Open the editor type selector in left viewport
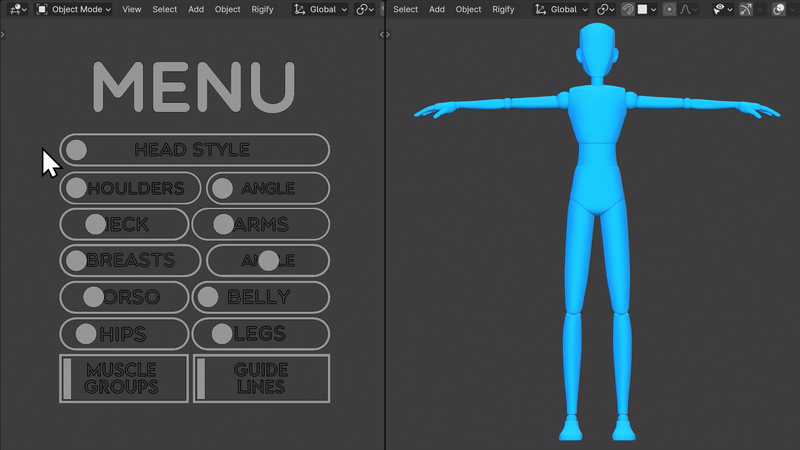800x450 pixels. [18, 9]
